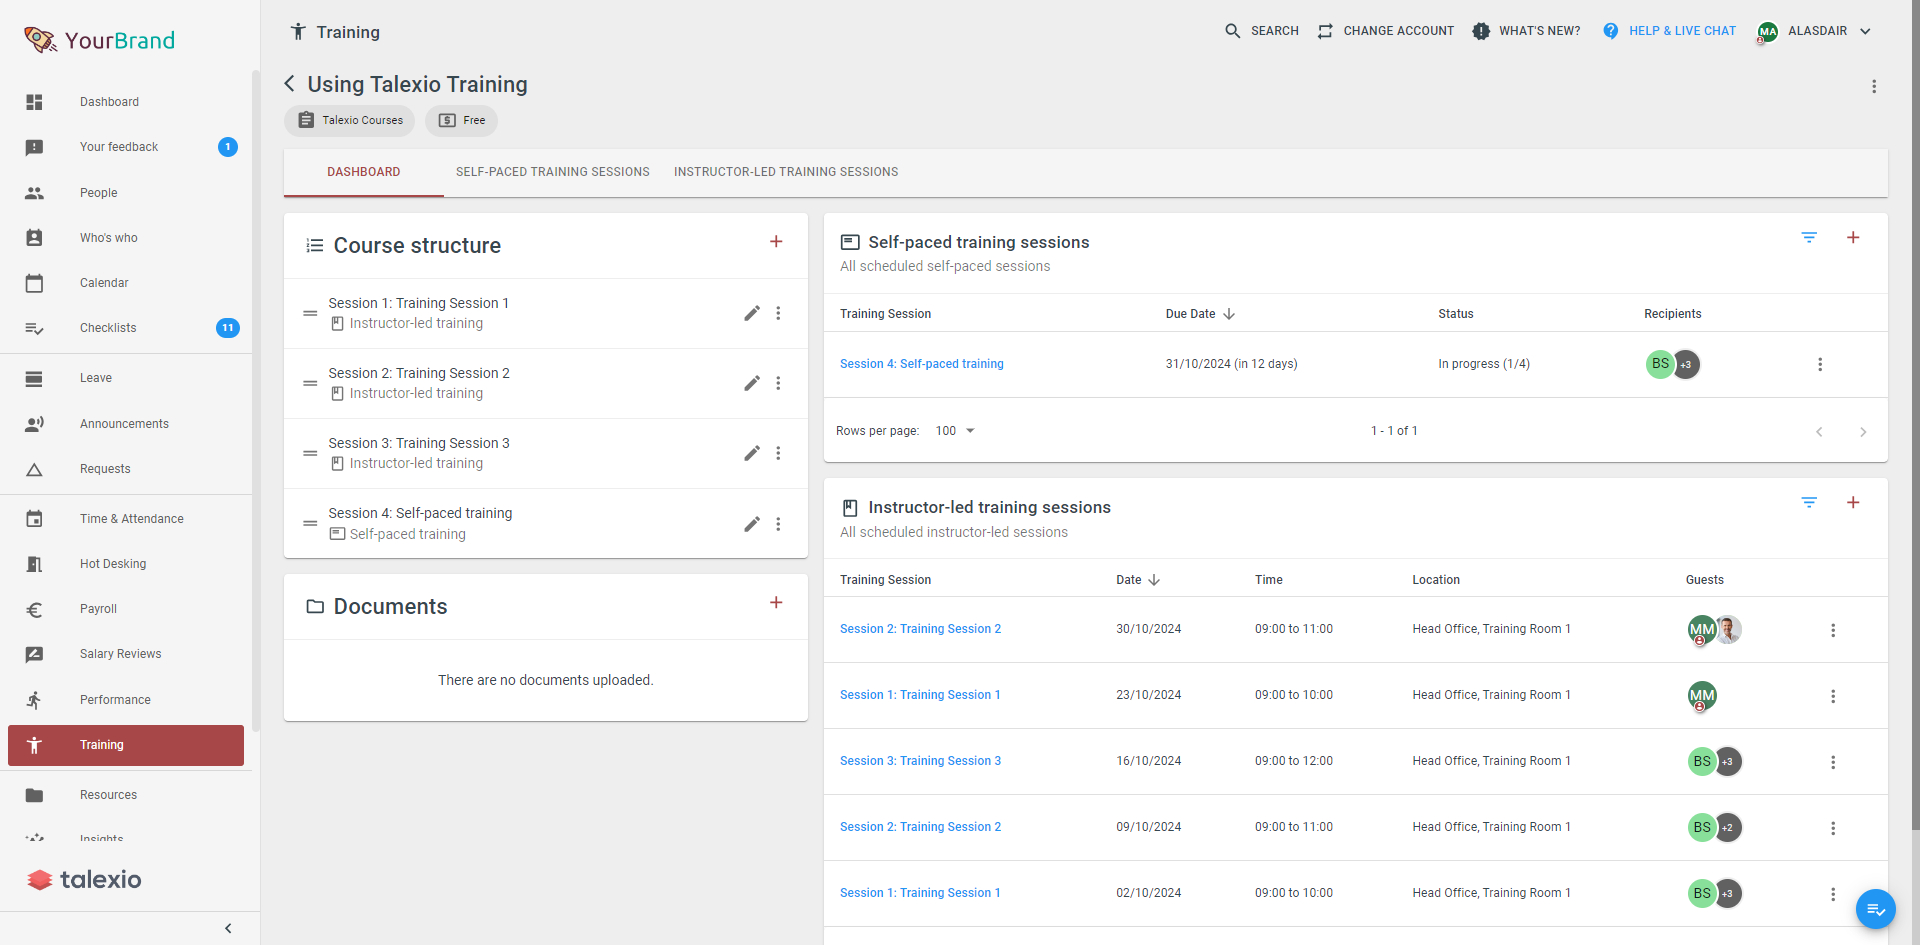Open the What's New notification icon
Screen dimensions: 1920x945
point(1480,31)
